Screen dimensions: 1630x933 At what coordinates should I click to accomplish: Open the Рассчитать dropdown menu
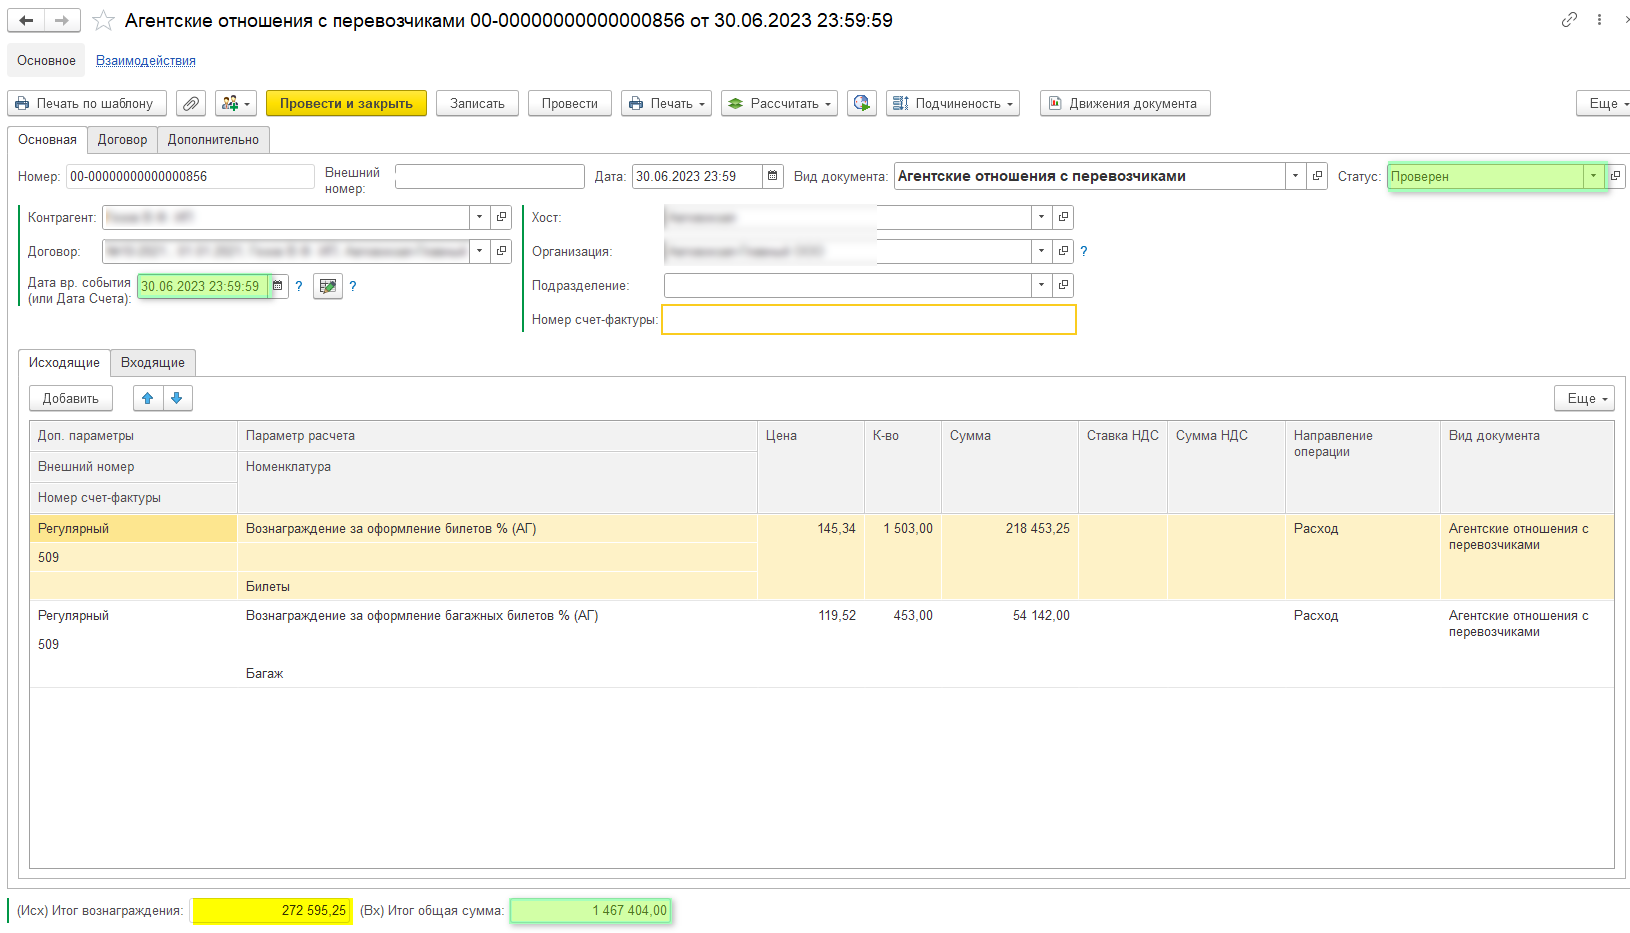click(x=780, y=104)
